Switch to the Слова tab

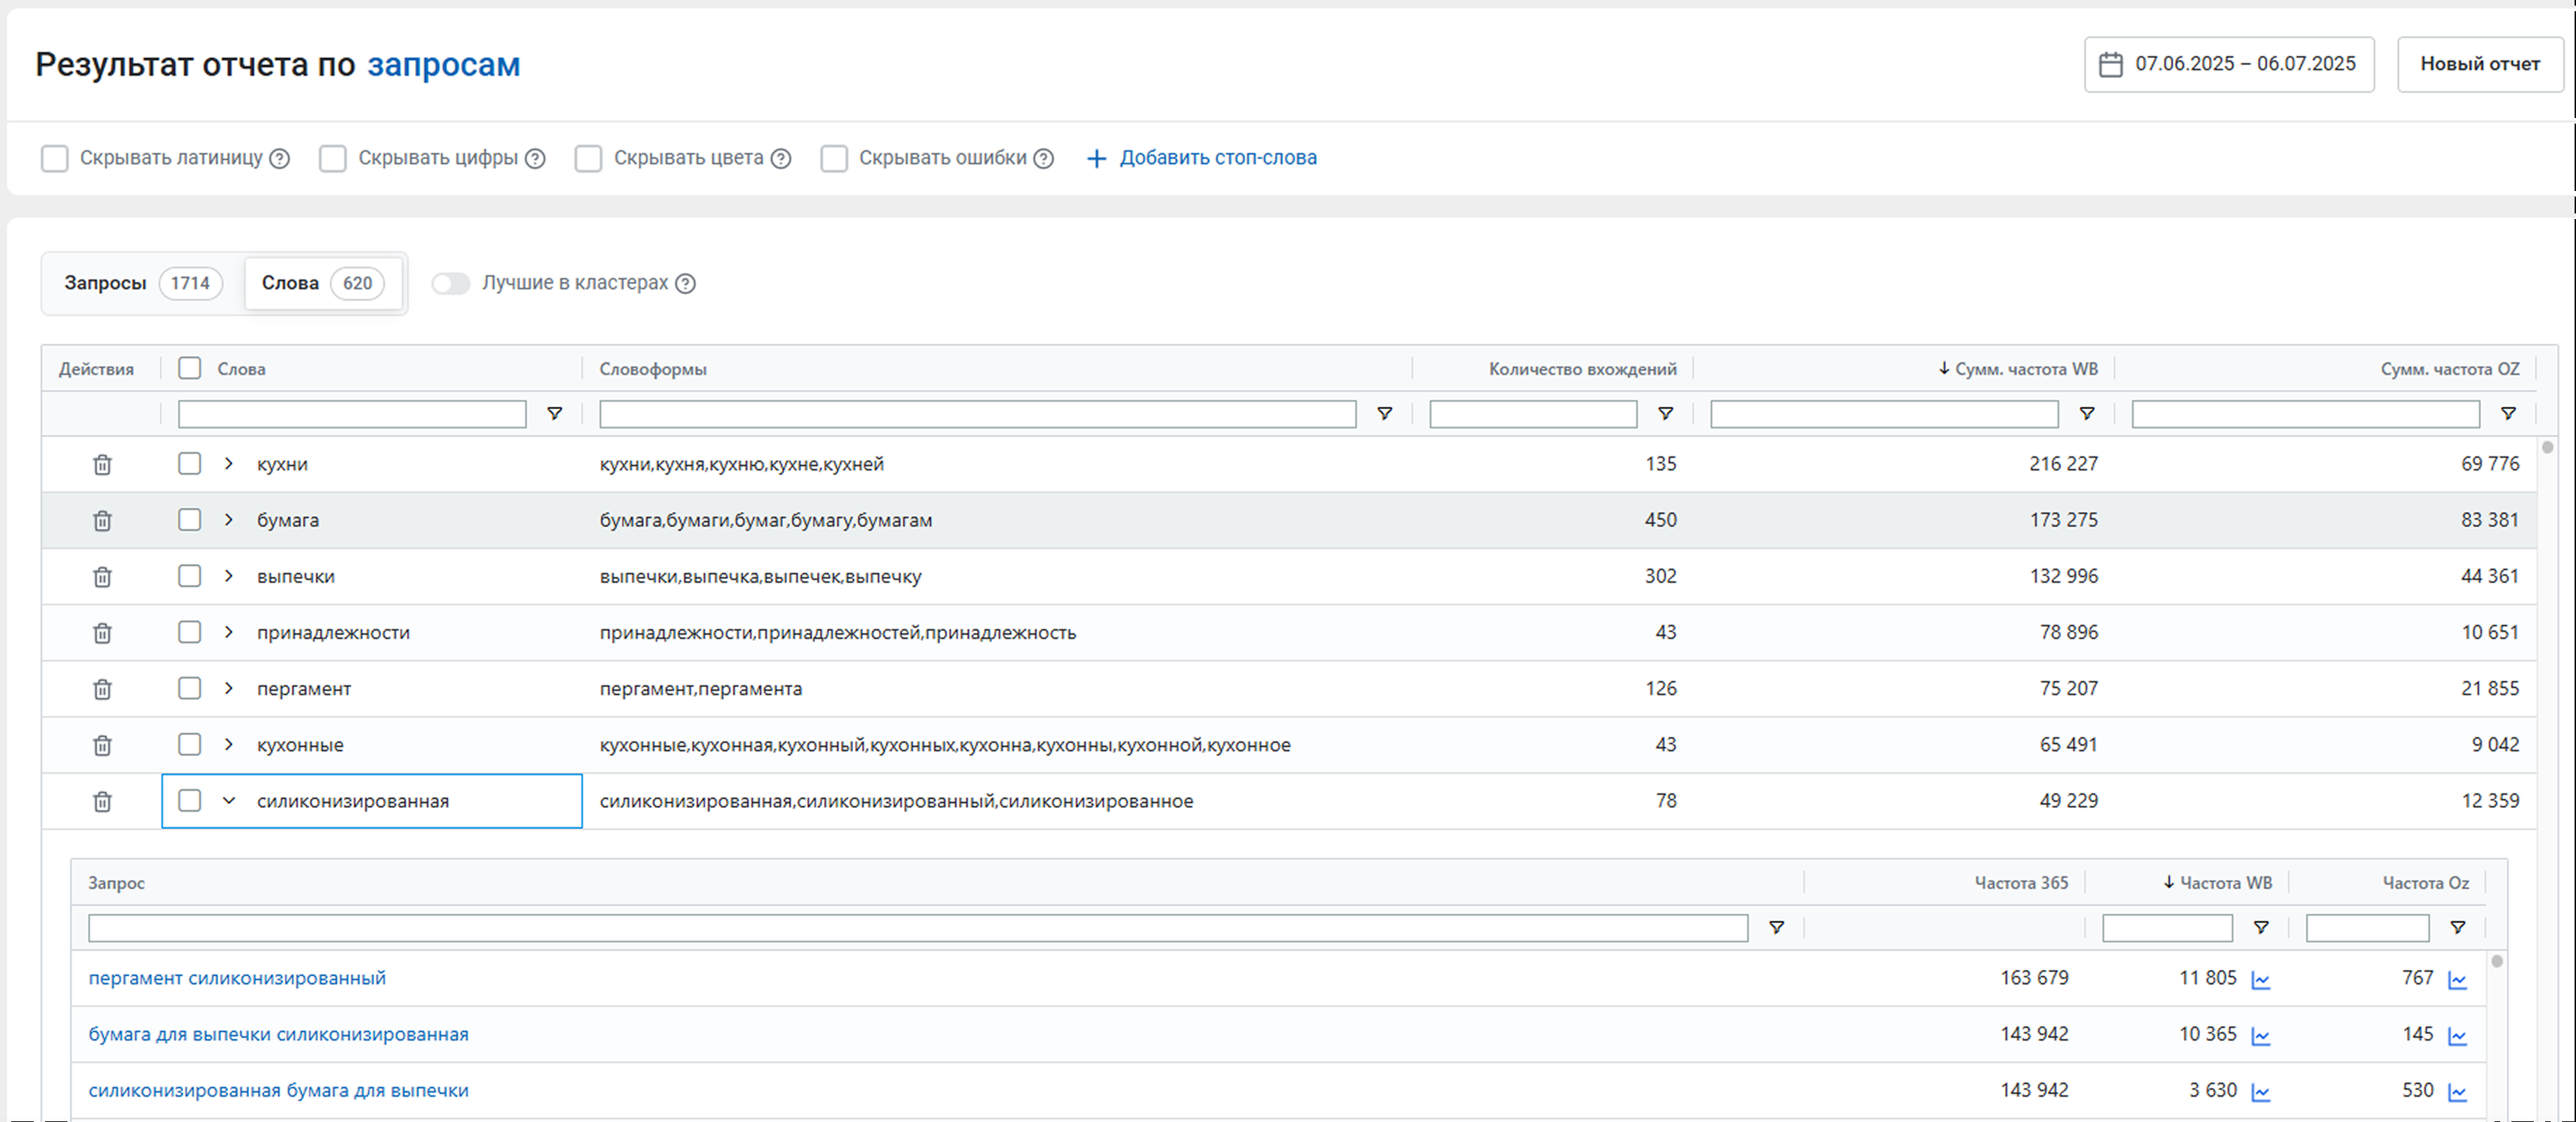pyautogui.click(x=323, y=283)
